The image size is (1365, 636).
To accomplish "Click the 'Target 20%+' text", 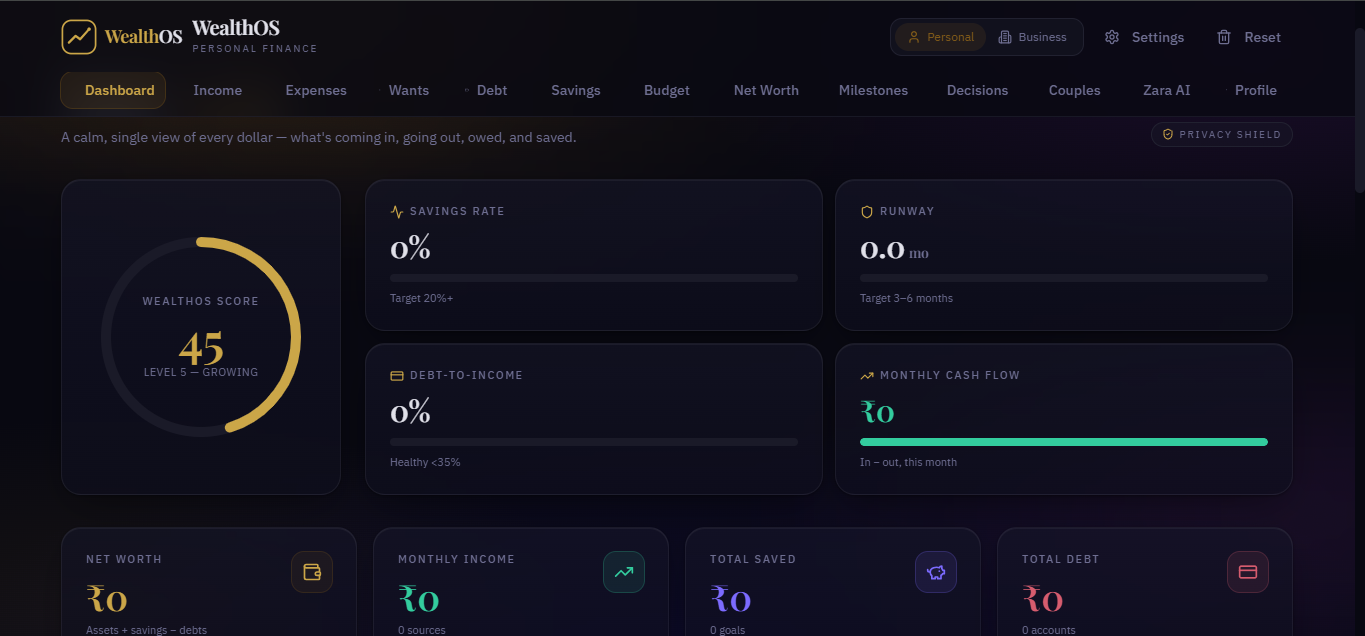I will pos(421,298).
